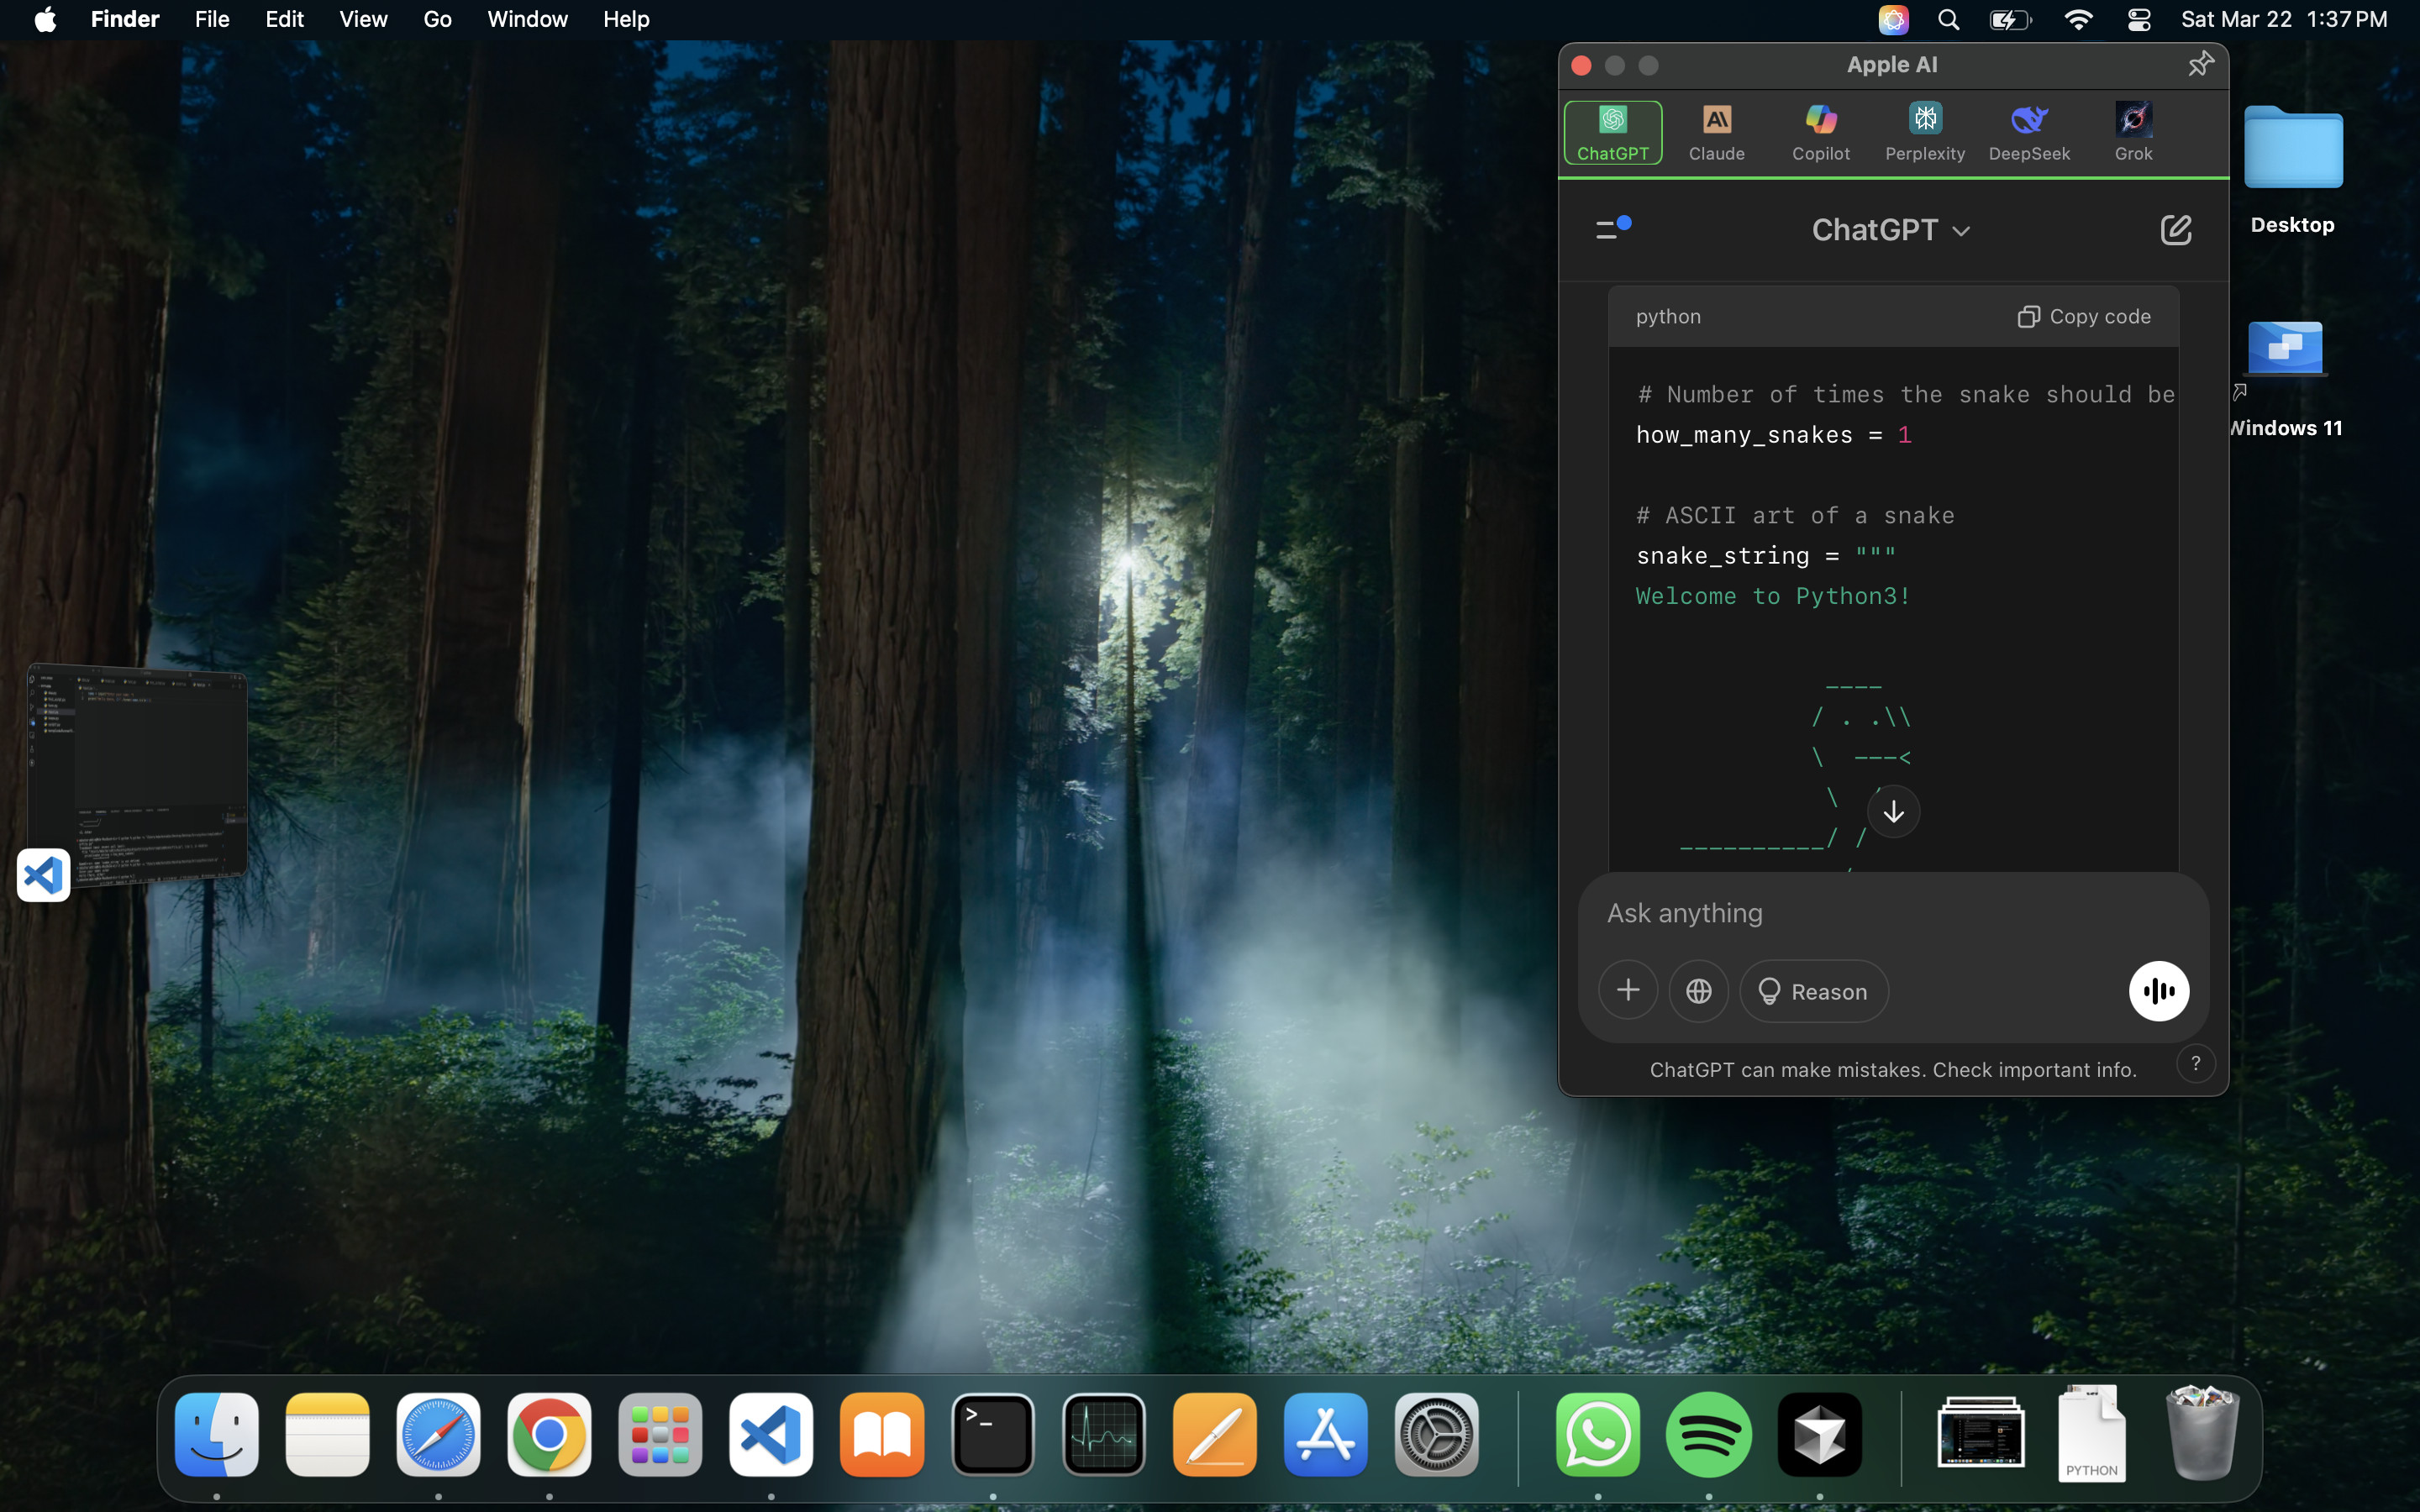Switch to the Copilot tab

(1820, 133)
